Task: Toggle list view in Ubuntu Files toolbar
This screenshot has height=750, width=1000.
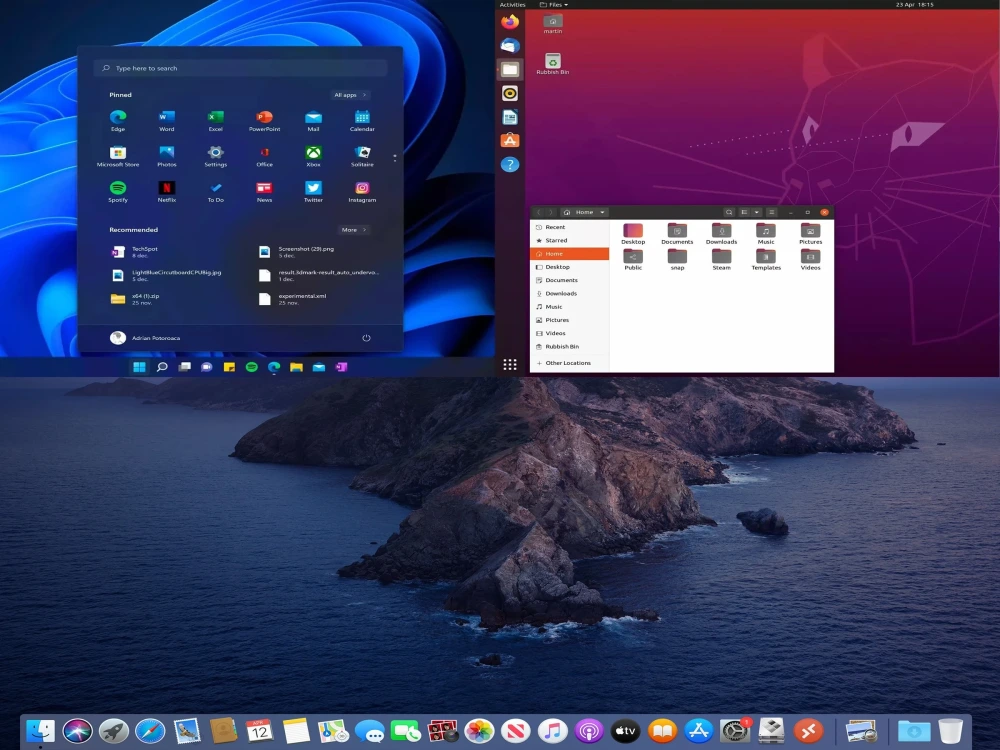Action: click(x=744, y=212)
